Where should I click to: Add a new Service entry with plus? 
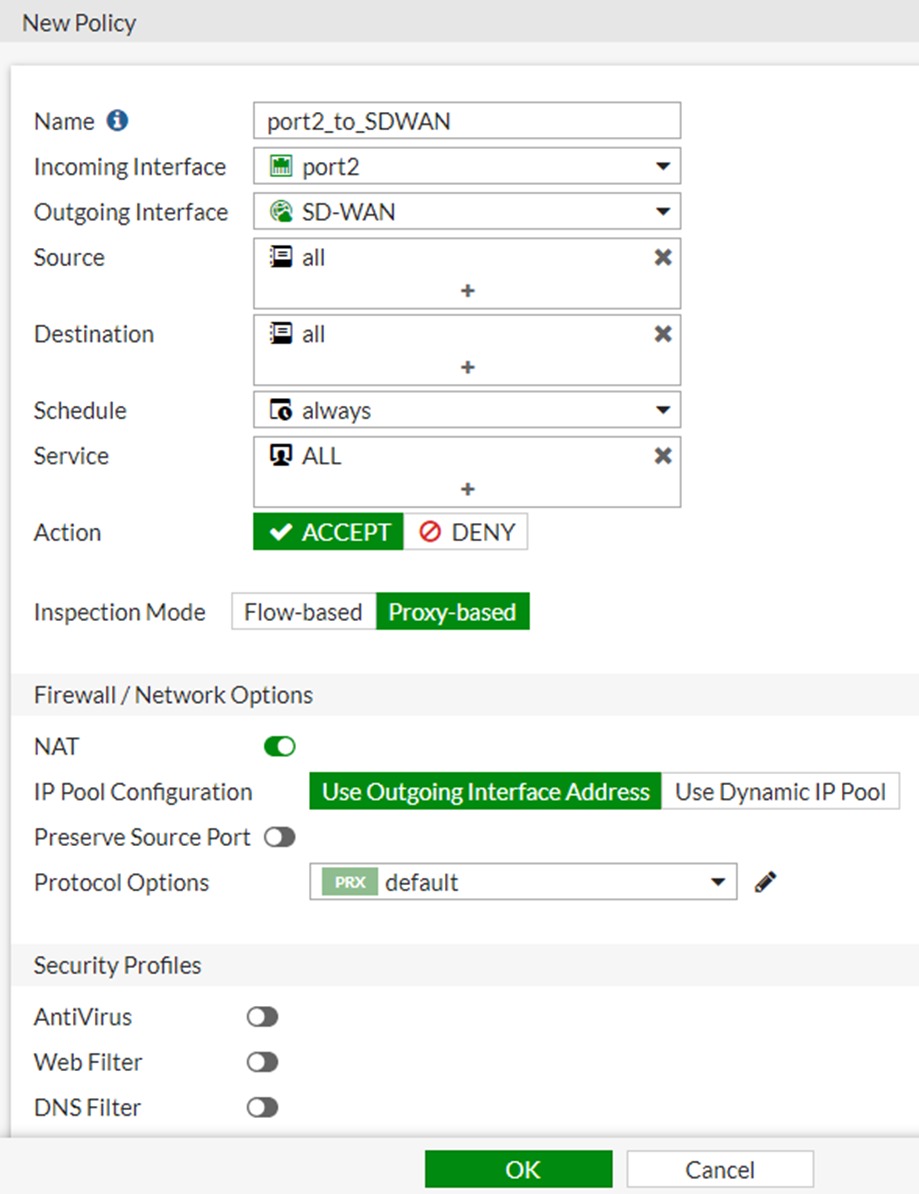pyautogui.click(x=467, y=489)
